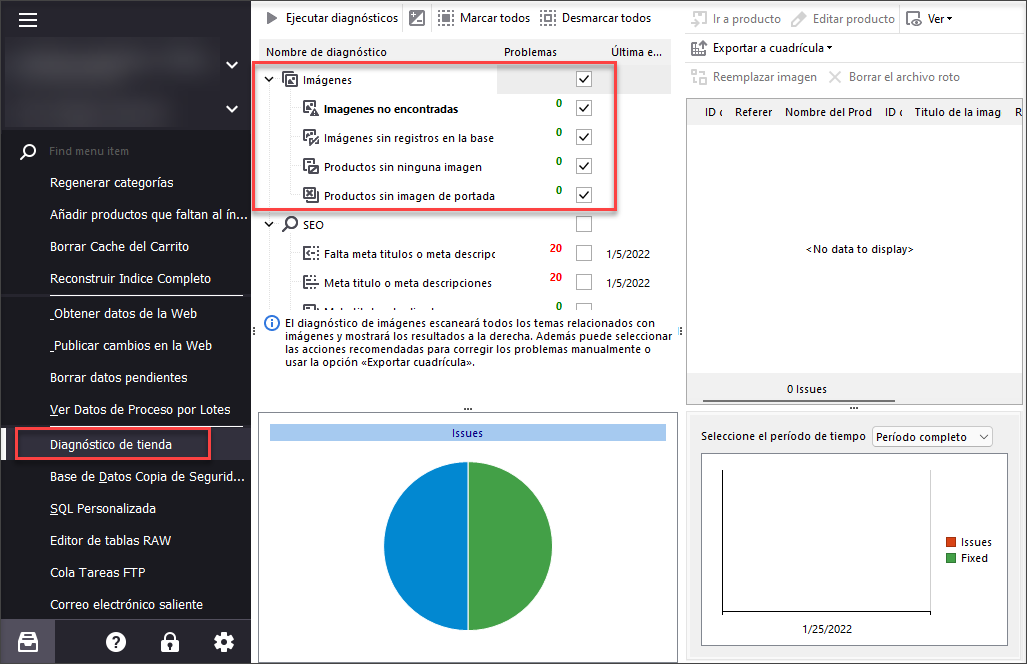Click Marcar todos button
The image size is (1027, 664).
pos(484,18)
